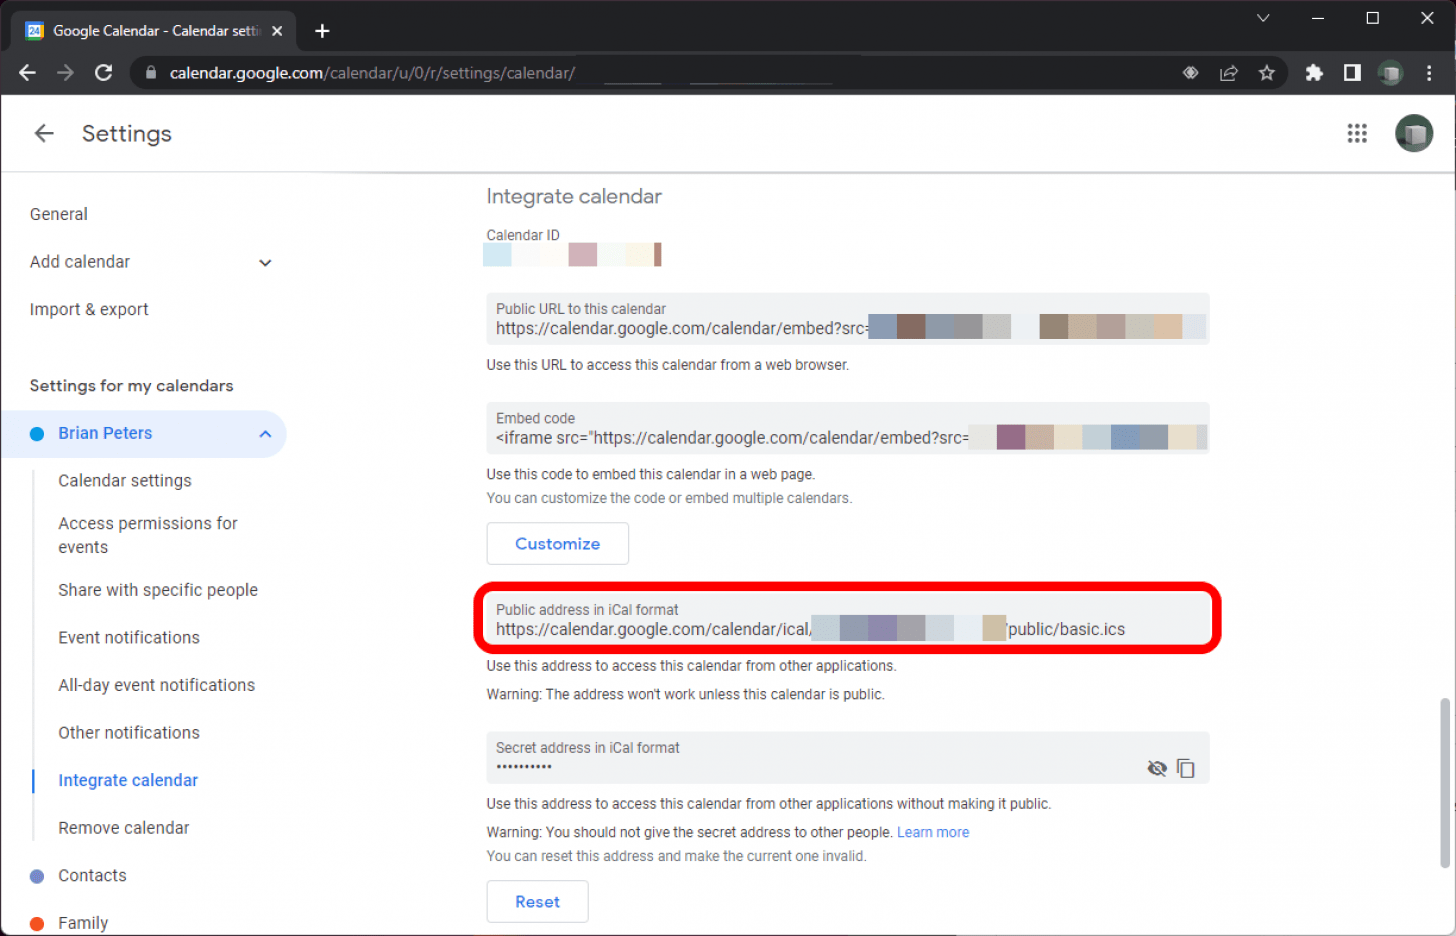Click the browser back button
This screenshot has height=936, width=1456.
click(x=27, y=73)
